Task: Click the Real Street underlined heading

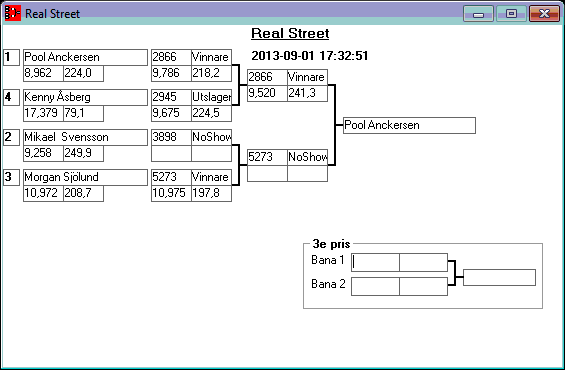Action: tap(290, 34)
